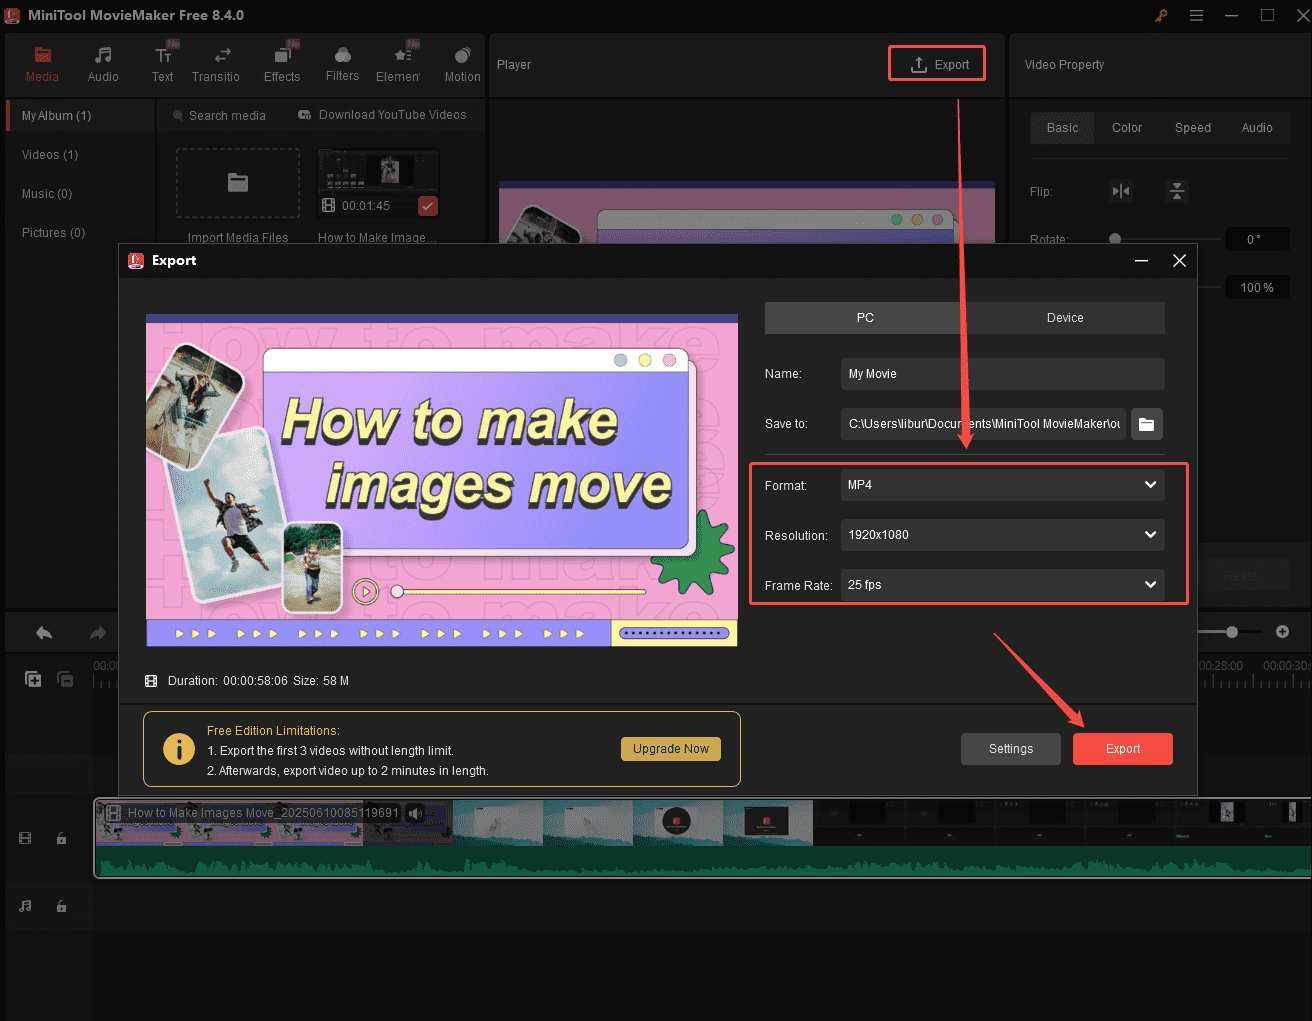Select the Filters icon
Viewport: 1312px width, 1021px height.
click(x=342, y=62)
